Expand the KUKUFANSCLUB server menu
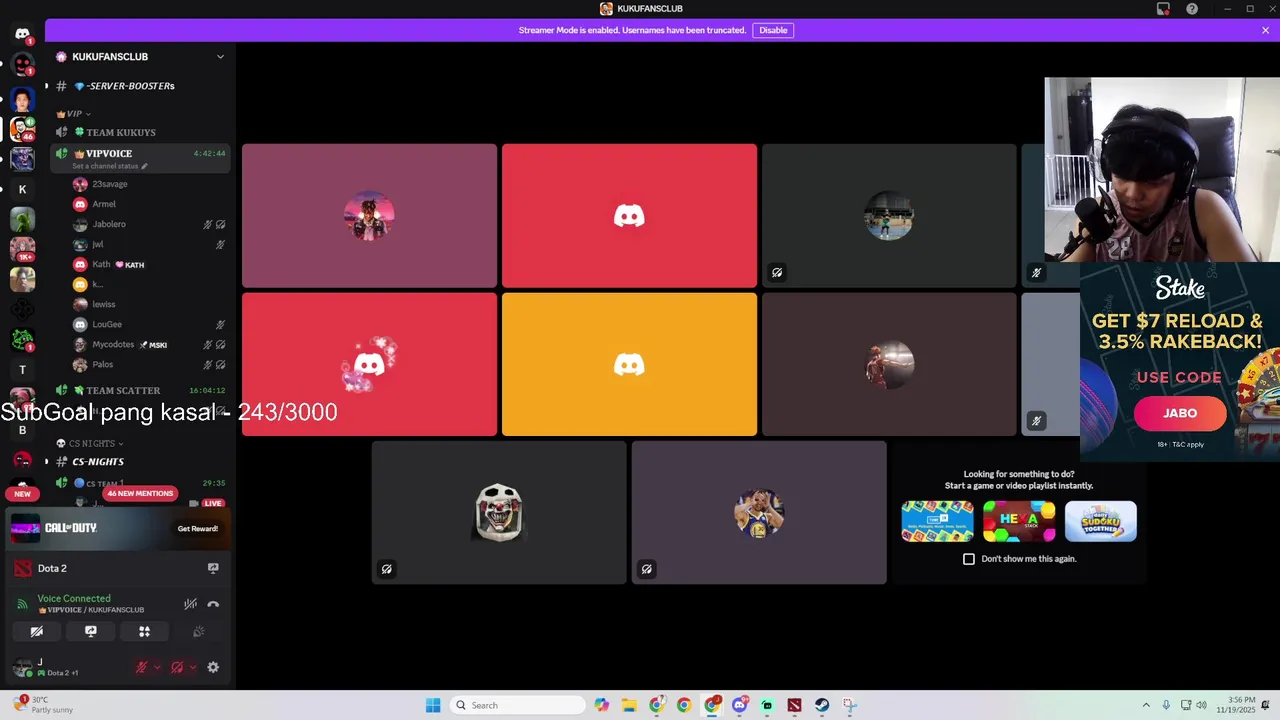1280x720 pixels. tap(220, 57)
